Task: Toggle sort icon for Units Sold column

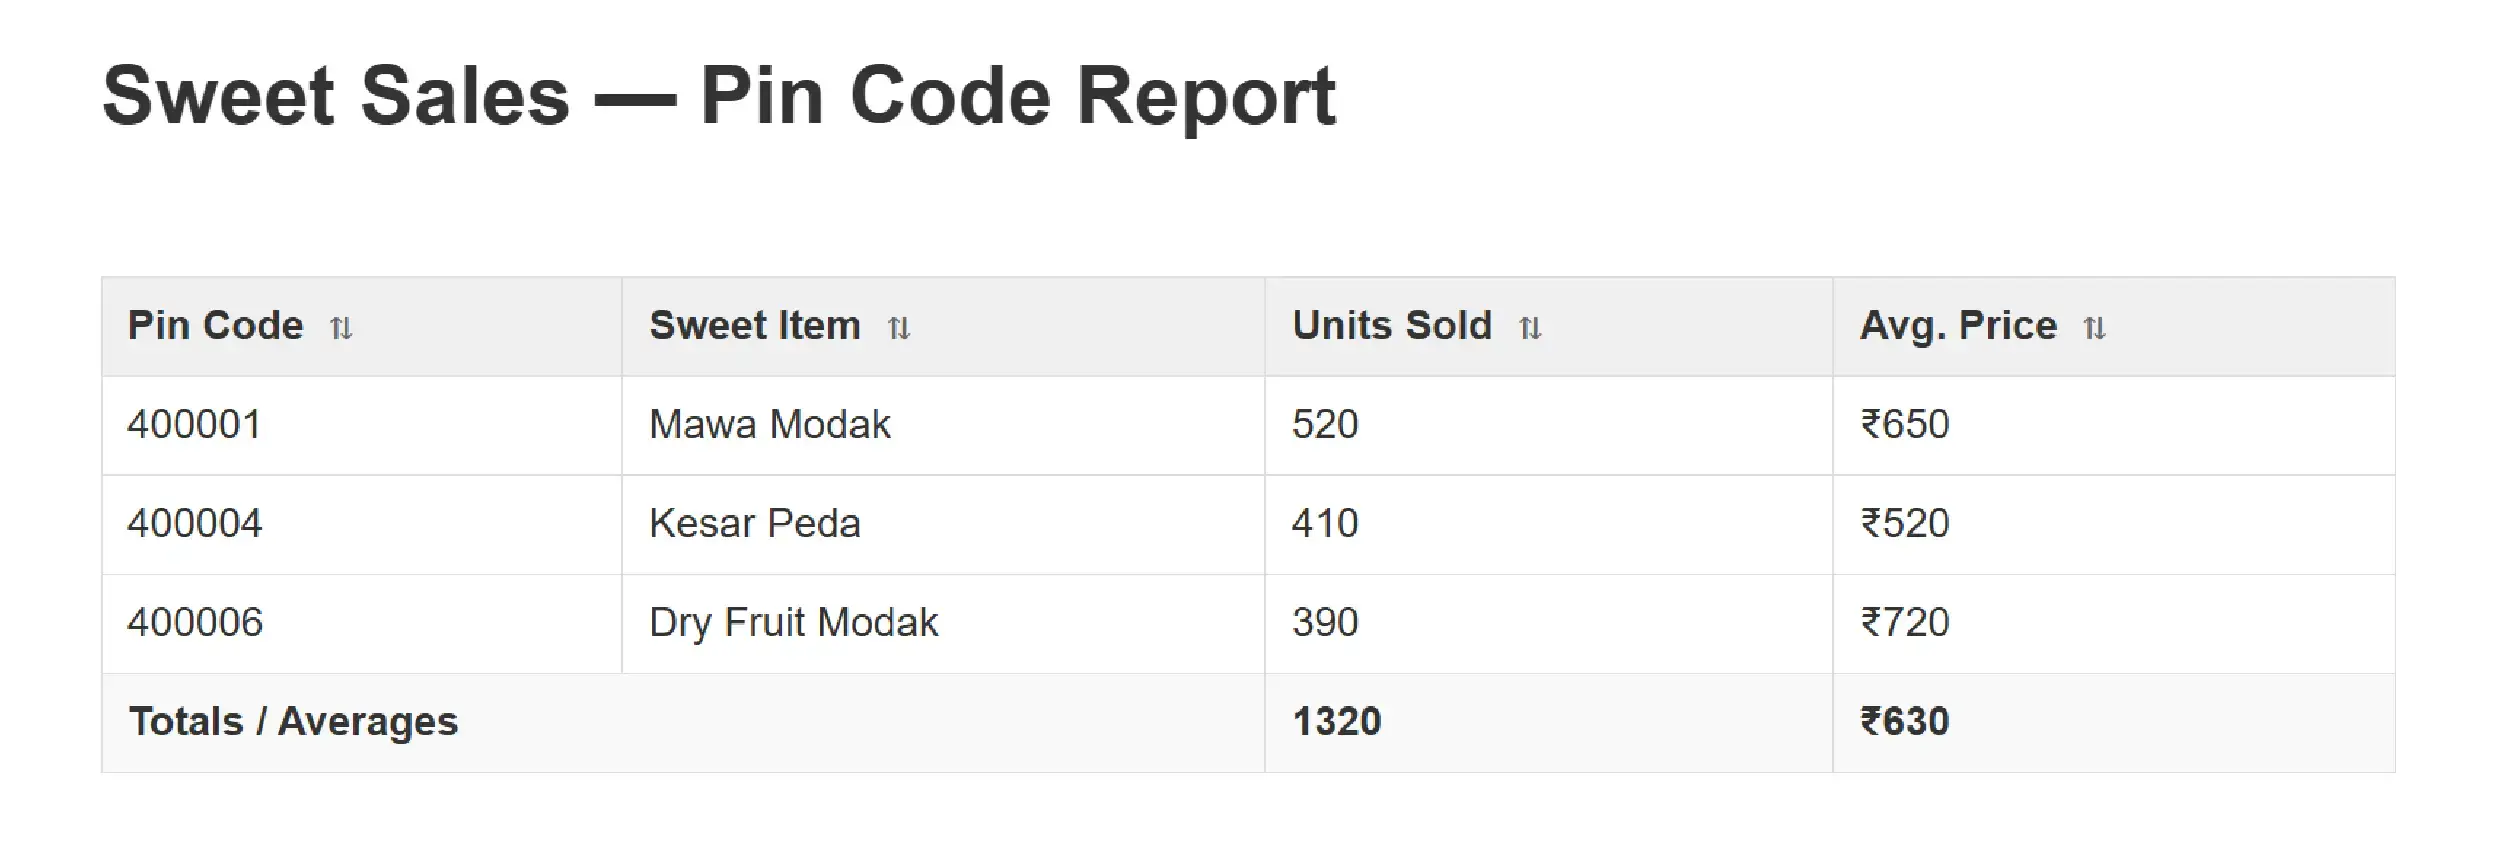Action: (x=1530, y=328)
